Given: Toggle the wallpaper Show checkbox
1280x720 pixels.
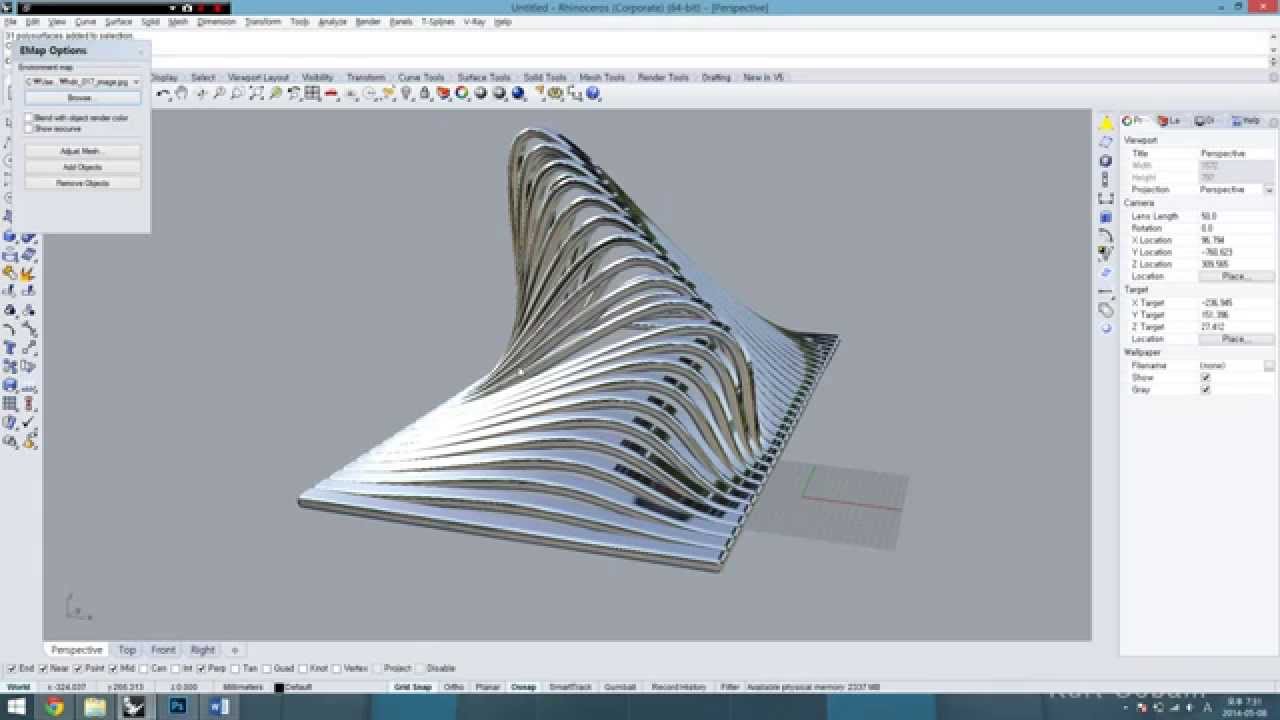Looking at the screenshot, I should click(x=1205, y=377).
